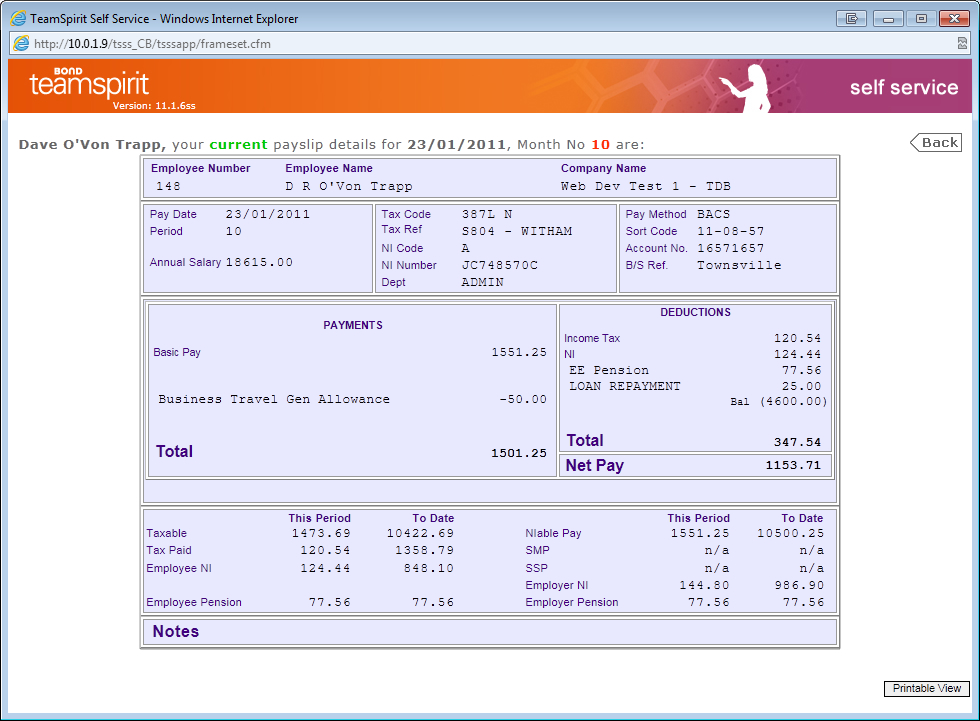This screenshot has height=721, width=980.
Task: Click the self service banner text
Action: coord(903,88)
